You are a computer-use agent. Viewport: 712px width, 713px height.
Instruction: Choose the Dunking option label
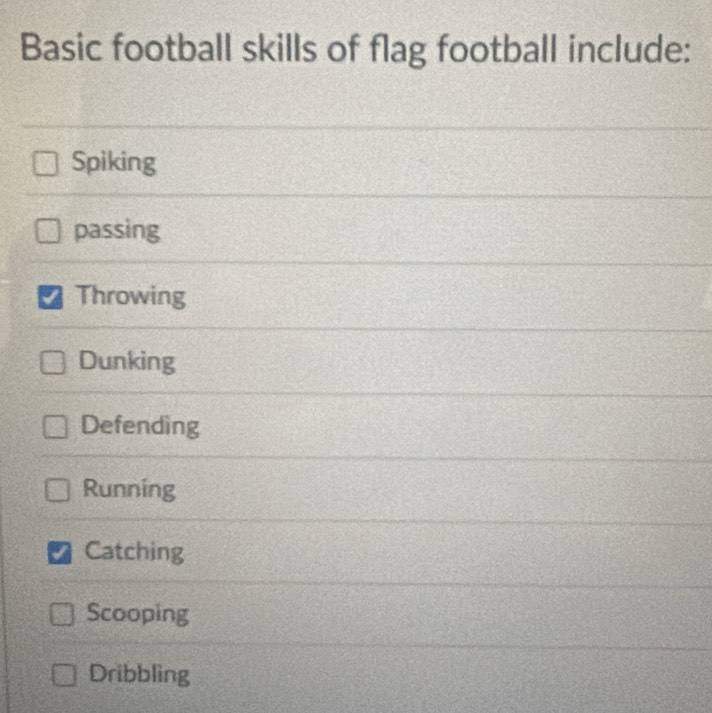coord(127,362)
